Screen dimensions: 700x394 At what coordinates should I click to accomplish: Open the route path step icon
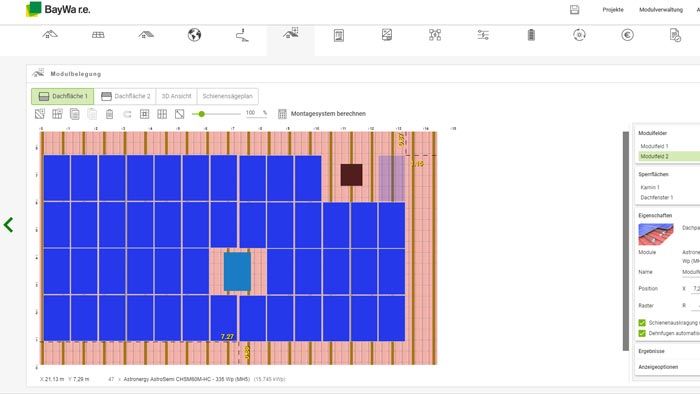point(242,35)
